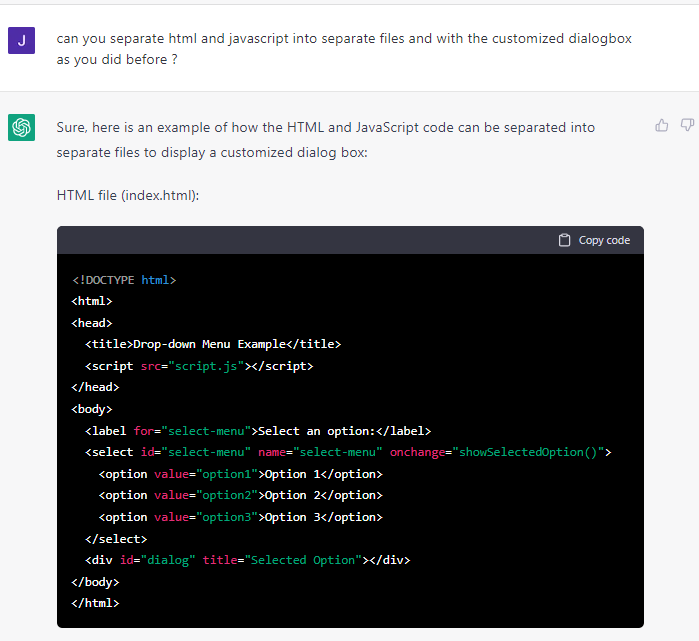Click the clipboard icon in code header

[x=564, y=240]
